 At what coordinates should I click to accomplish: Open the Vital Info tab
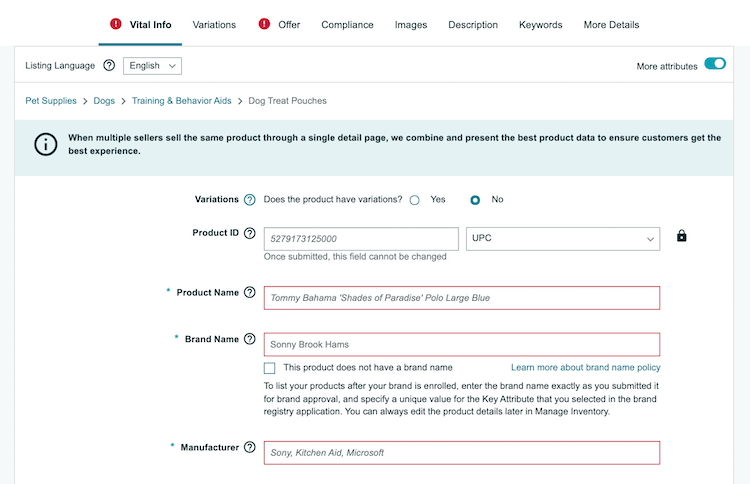tap(150, 24)
